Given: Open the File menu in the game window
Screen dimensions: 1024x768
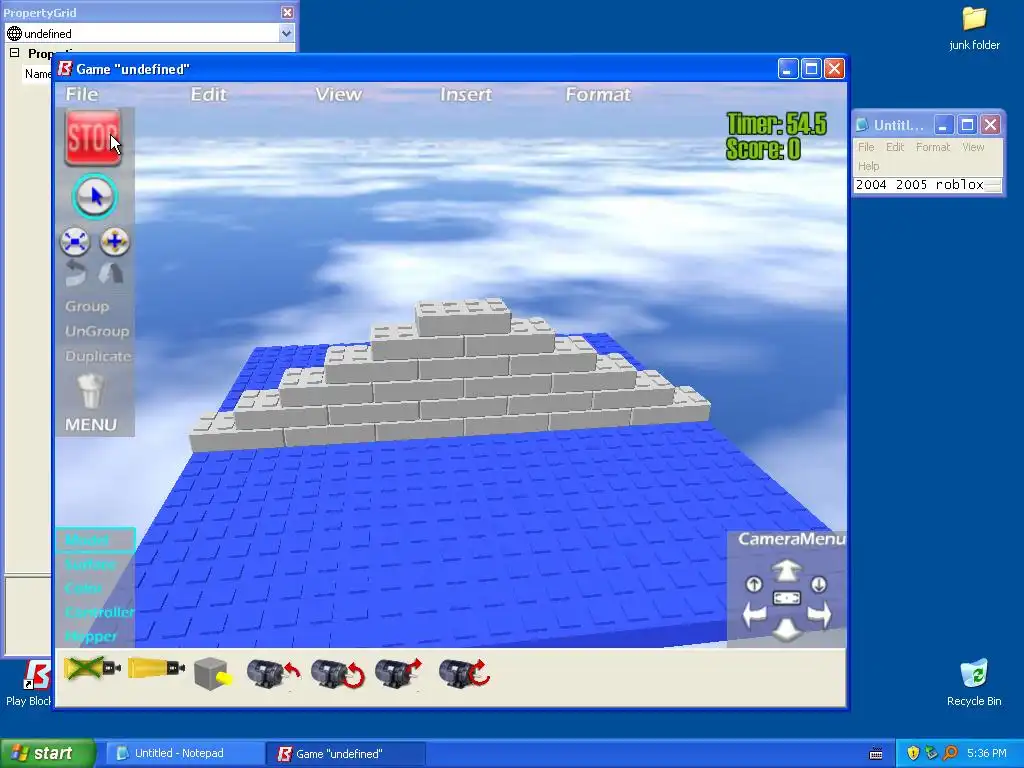Looking at the screenshot, I should [82, 94].
